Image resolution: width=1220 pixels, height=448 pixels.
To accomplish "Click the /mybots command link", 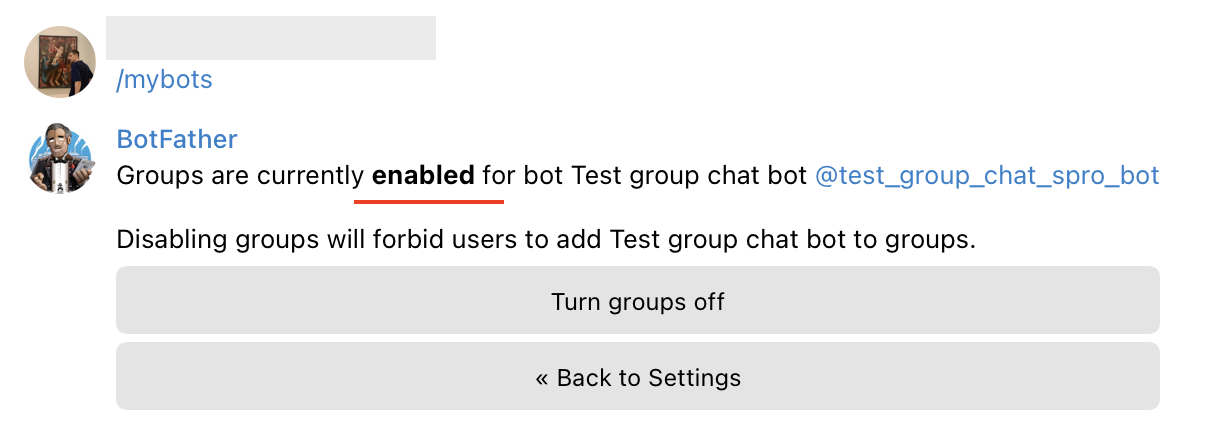I will click(164, 80).
